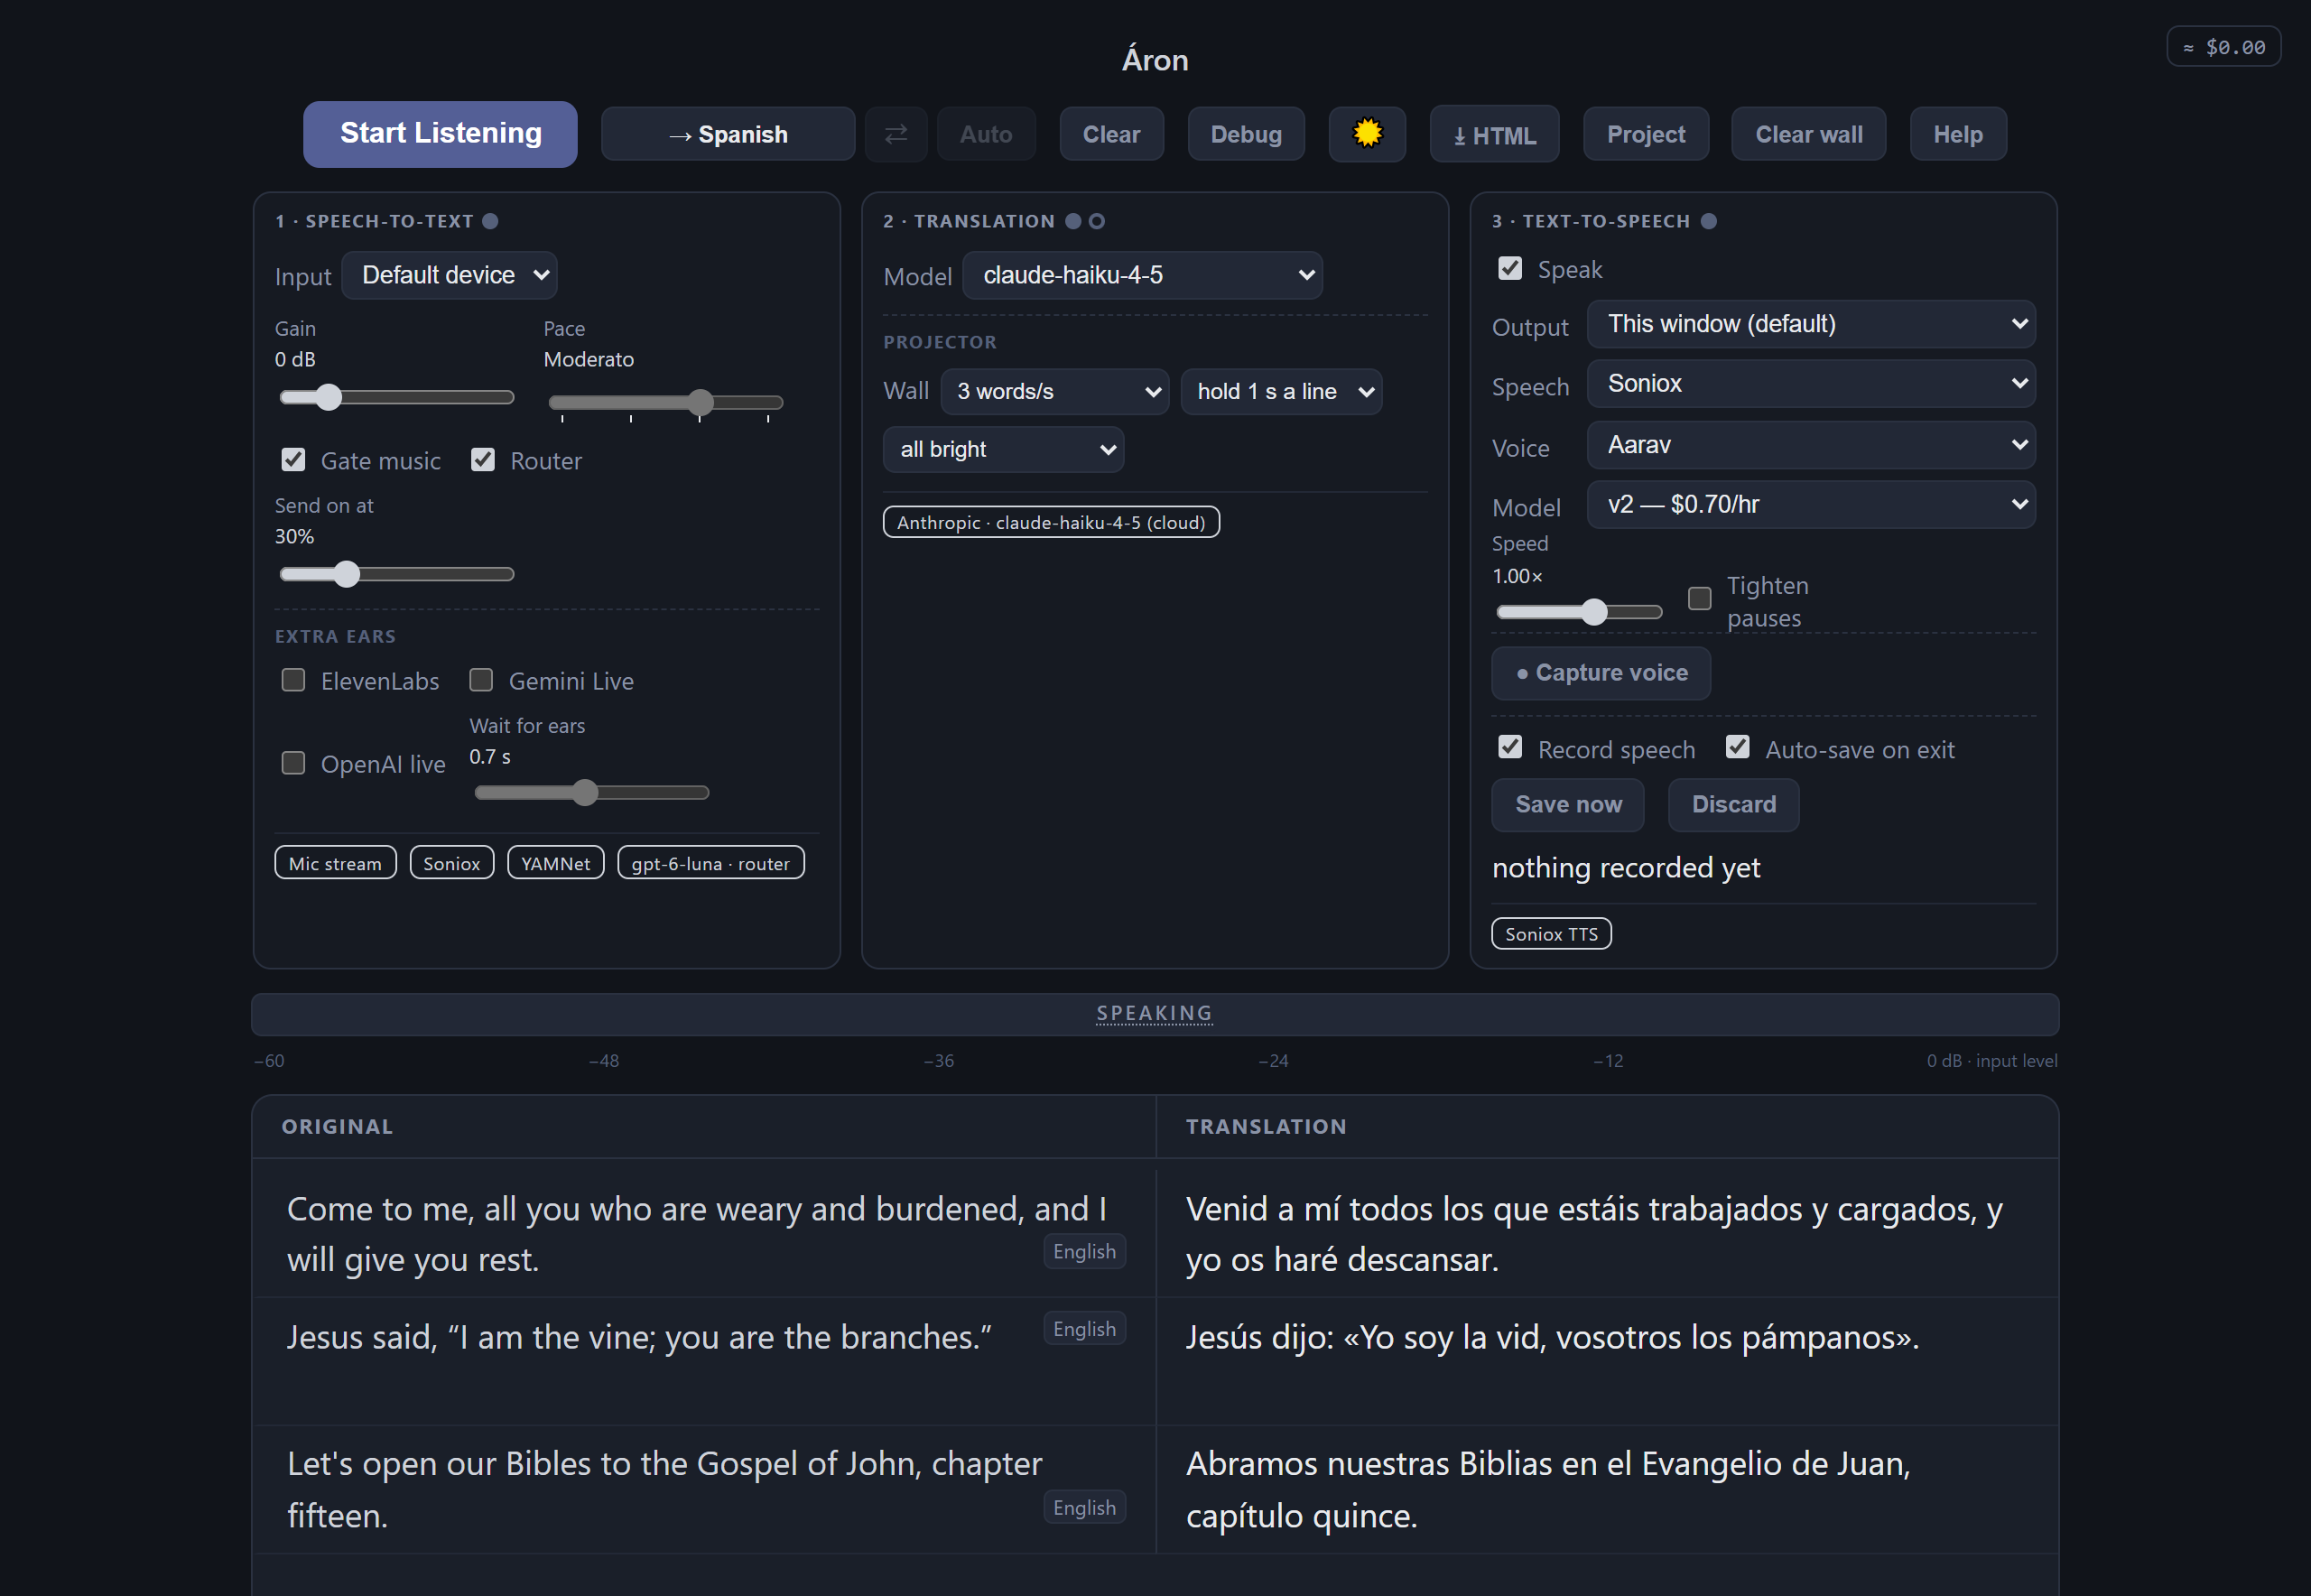The height and width of the screenshot is (1596, 2311).
Task: Click the Speech-to-Text status dot
Action: (x=490, y=221)
